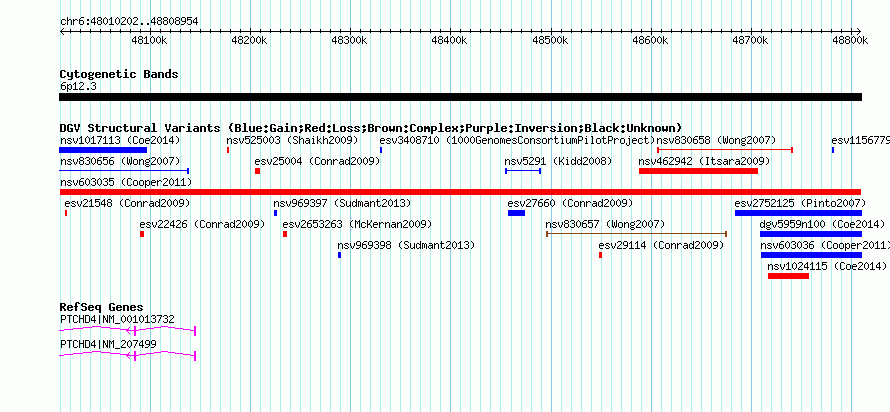Select the long red nsv603035 loss bar

click(460, 192)
